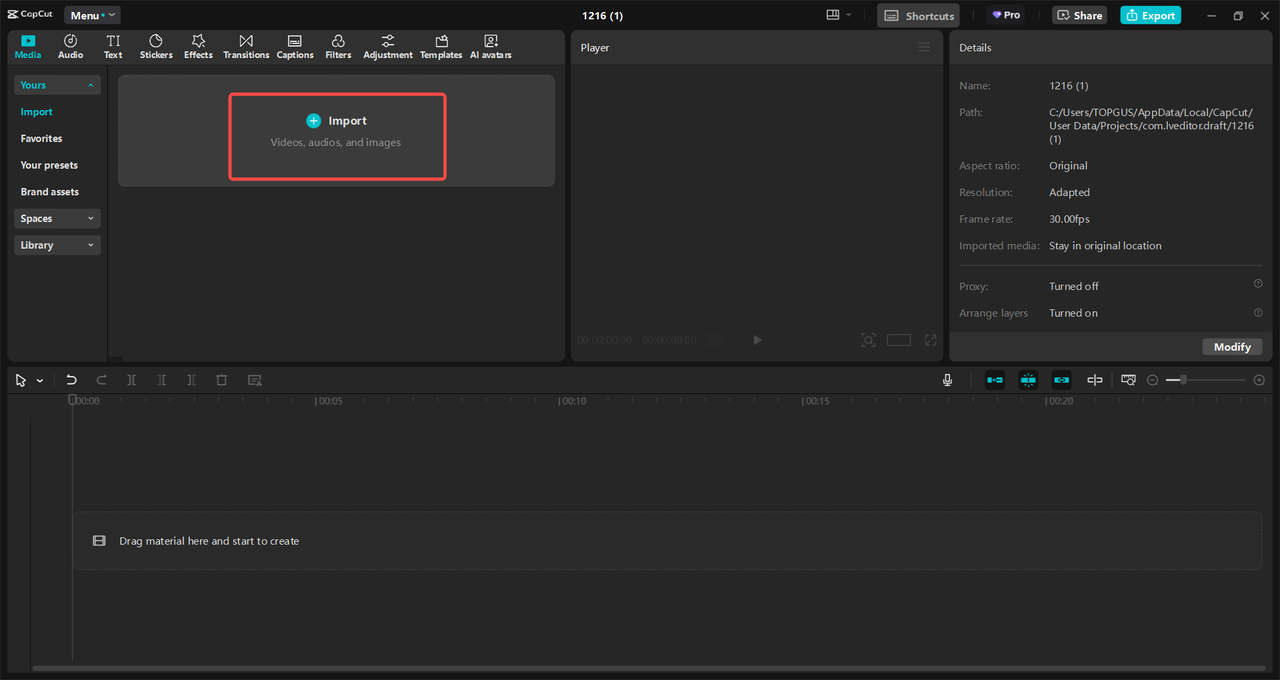Click the Redo arrow in timeline toolbar
Image resolution: width=1280 pixels, height=680 pixels.
click(x=101, y=380)
